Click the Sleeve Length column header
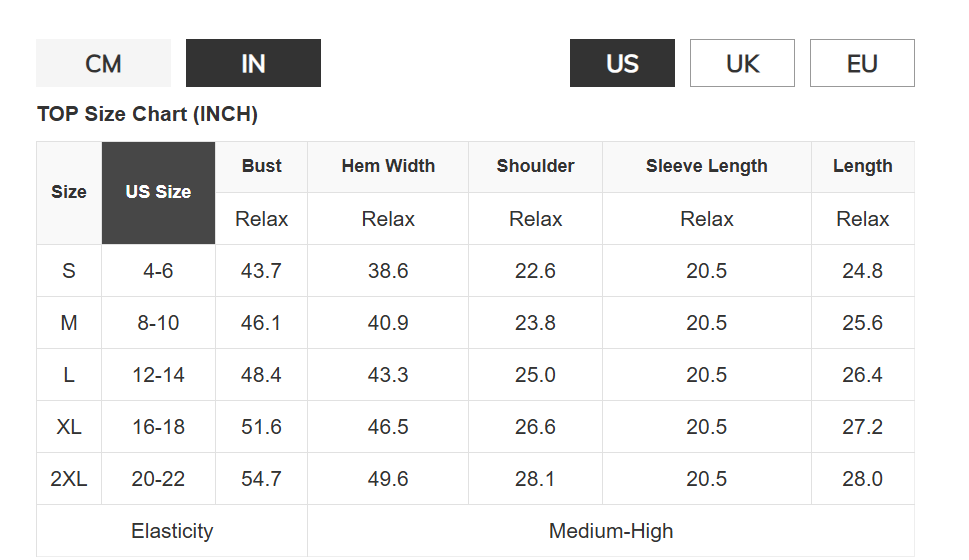This screenshot has width=969, height=560. coord(706,166)
